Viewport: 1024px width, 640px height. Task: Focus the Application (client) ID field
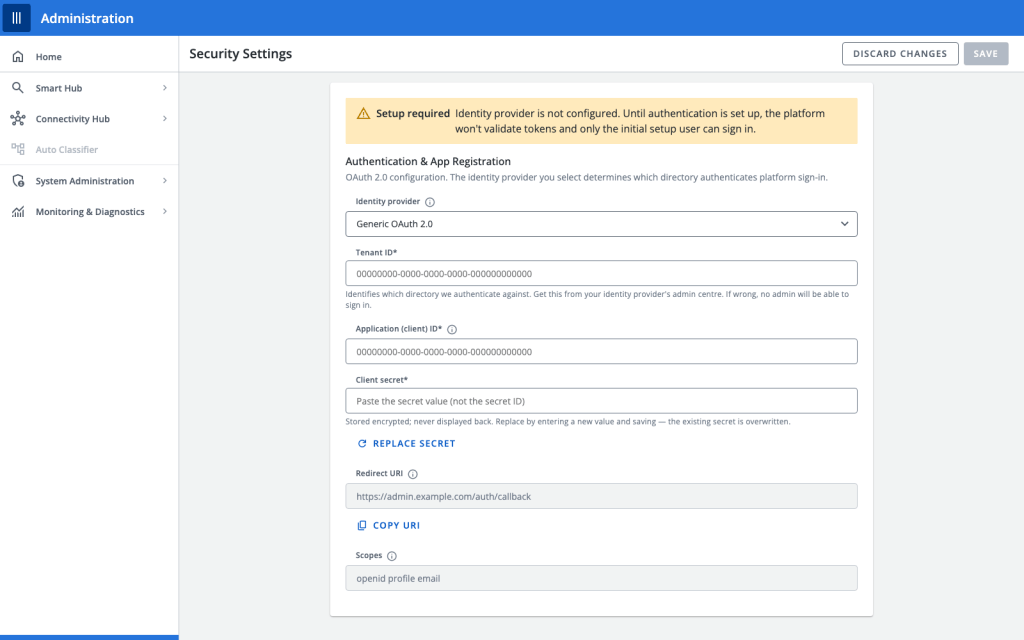(x=601, y=351)
